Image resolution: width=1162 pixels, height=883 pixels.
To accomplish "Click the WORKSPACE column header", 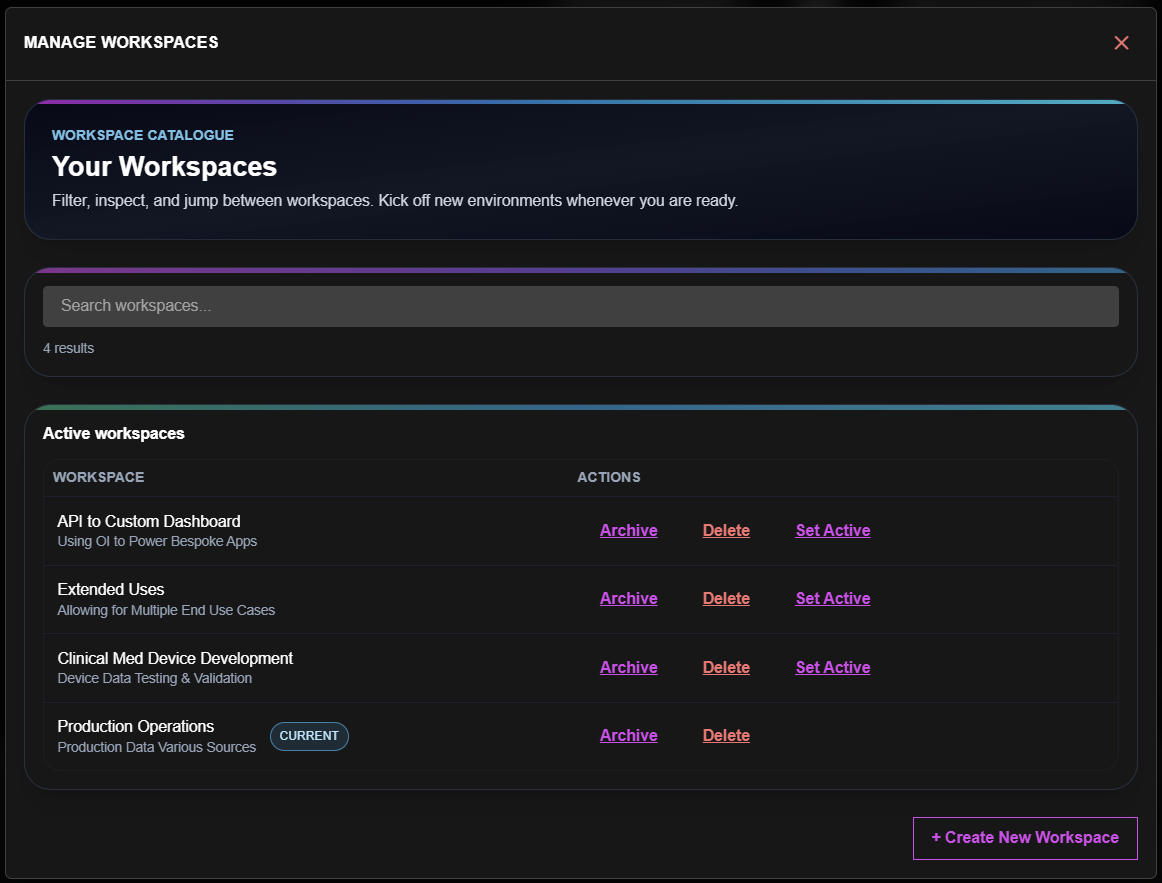I will [99, 477].
